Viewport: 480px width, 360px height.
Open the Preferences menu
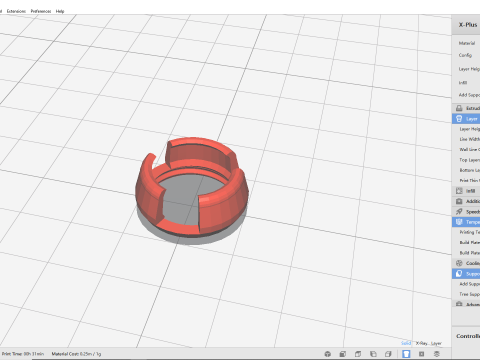[x=41, y=11]
